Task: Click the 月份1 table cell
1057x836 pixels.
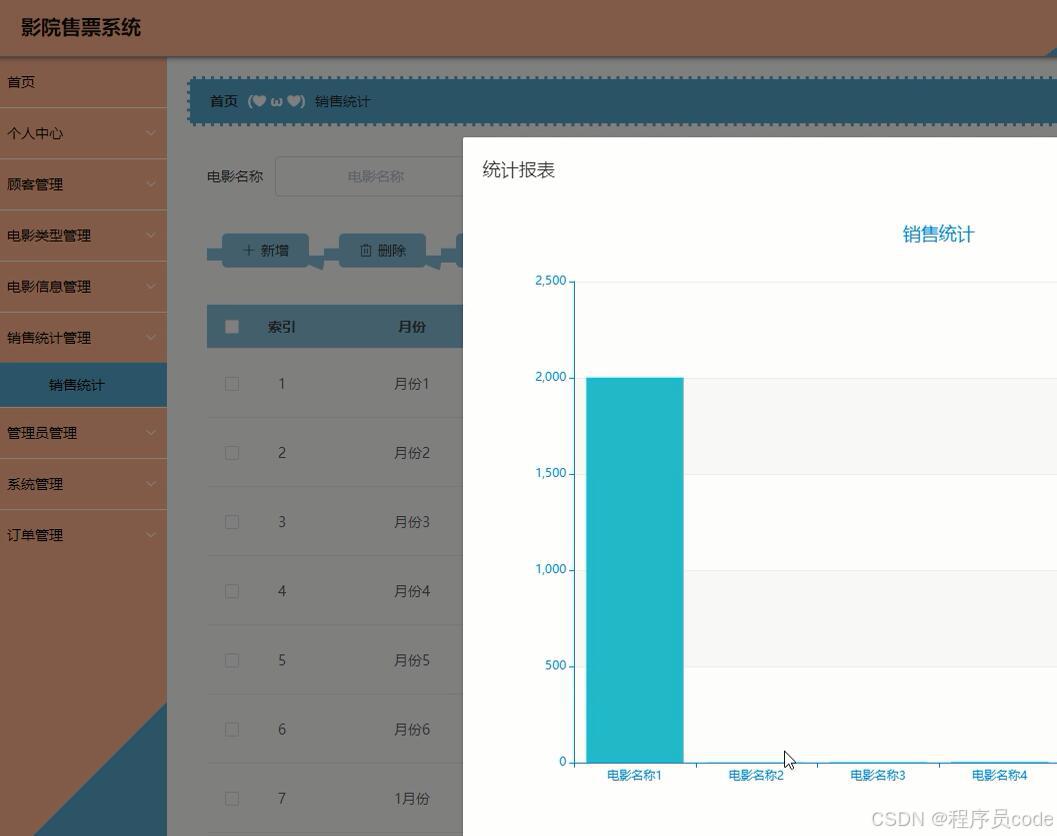Action: point(411,384)
